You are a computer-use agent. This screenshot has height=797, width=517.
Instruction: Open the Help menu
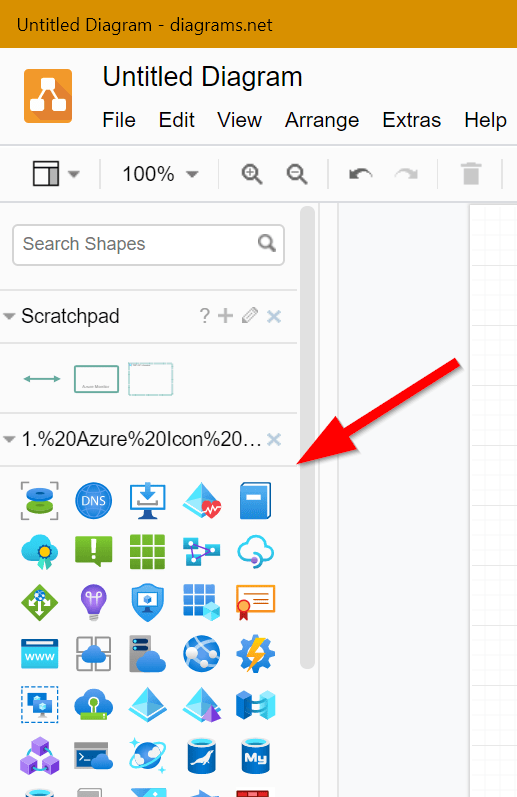coord(485,120)
